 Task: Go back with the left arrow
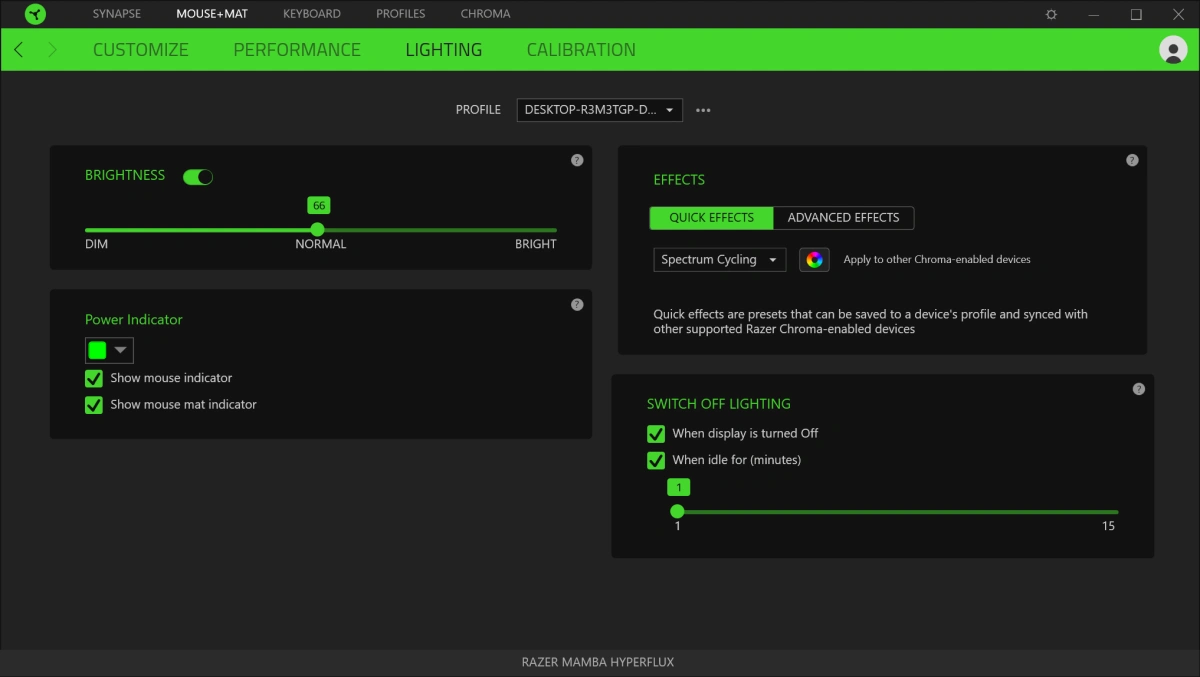(19, 49)
